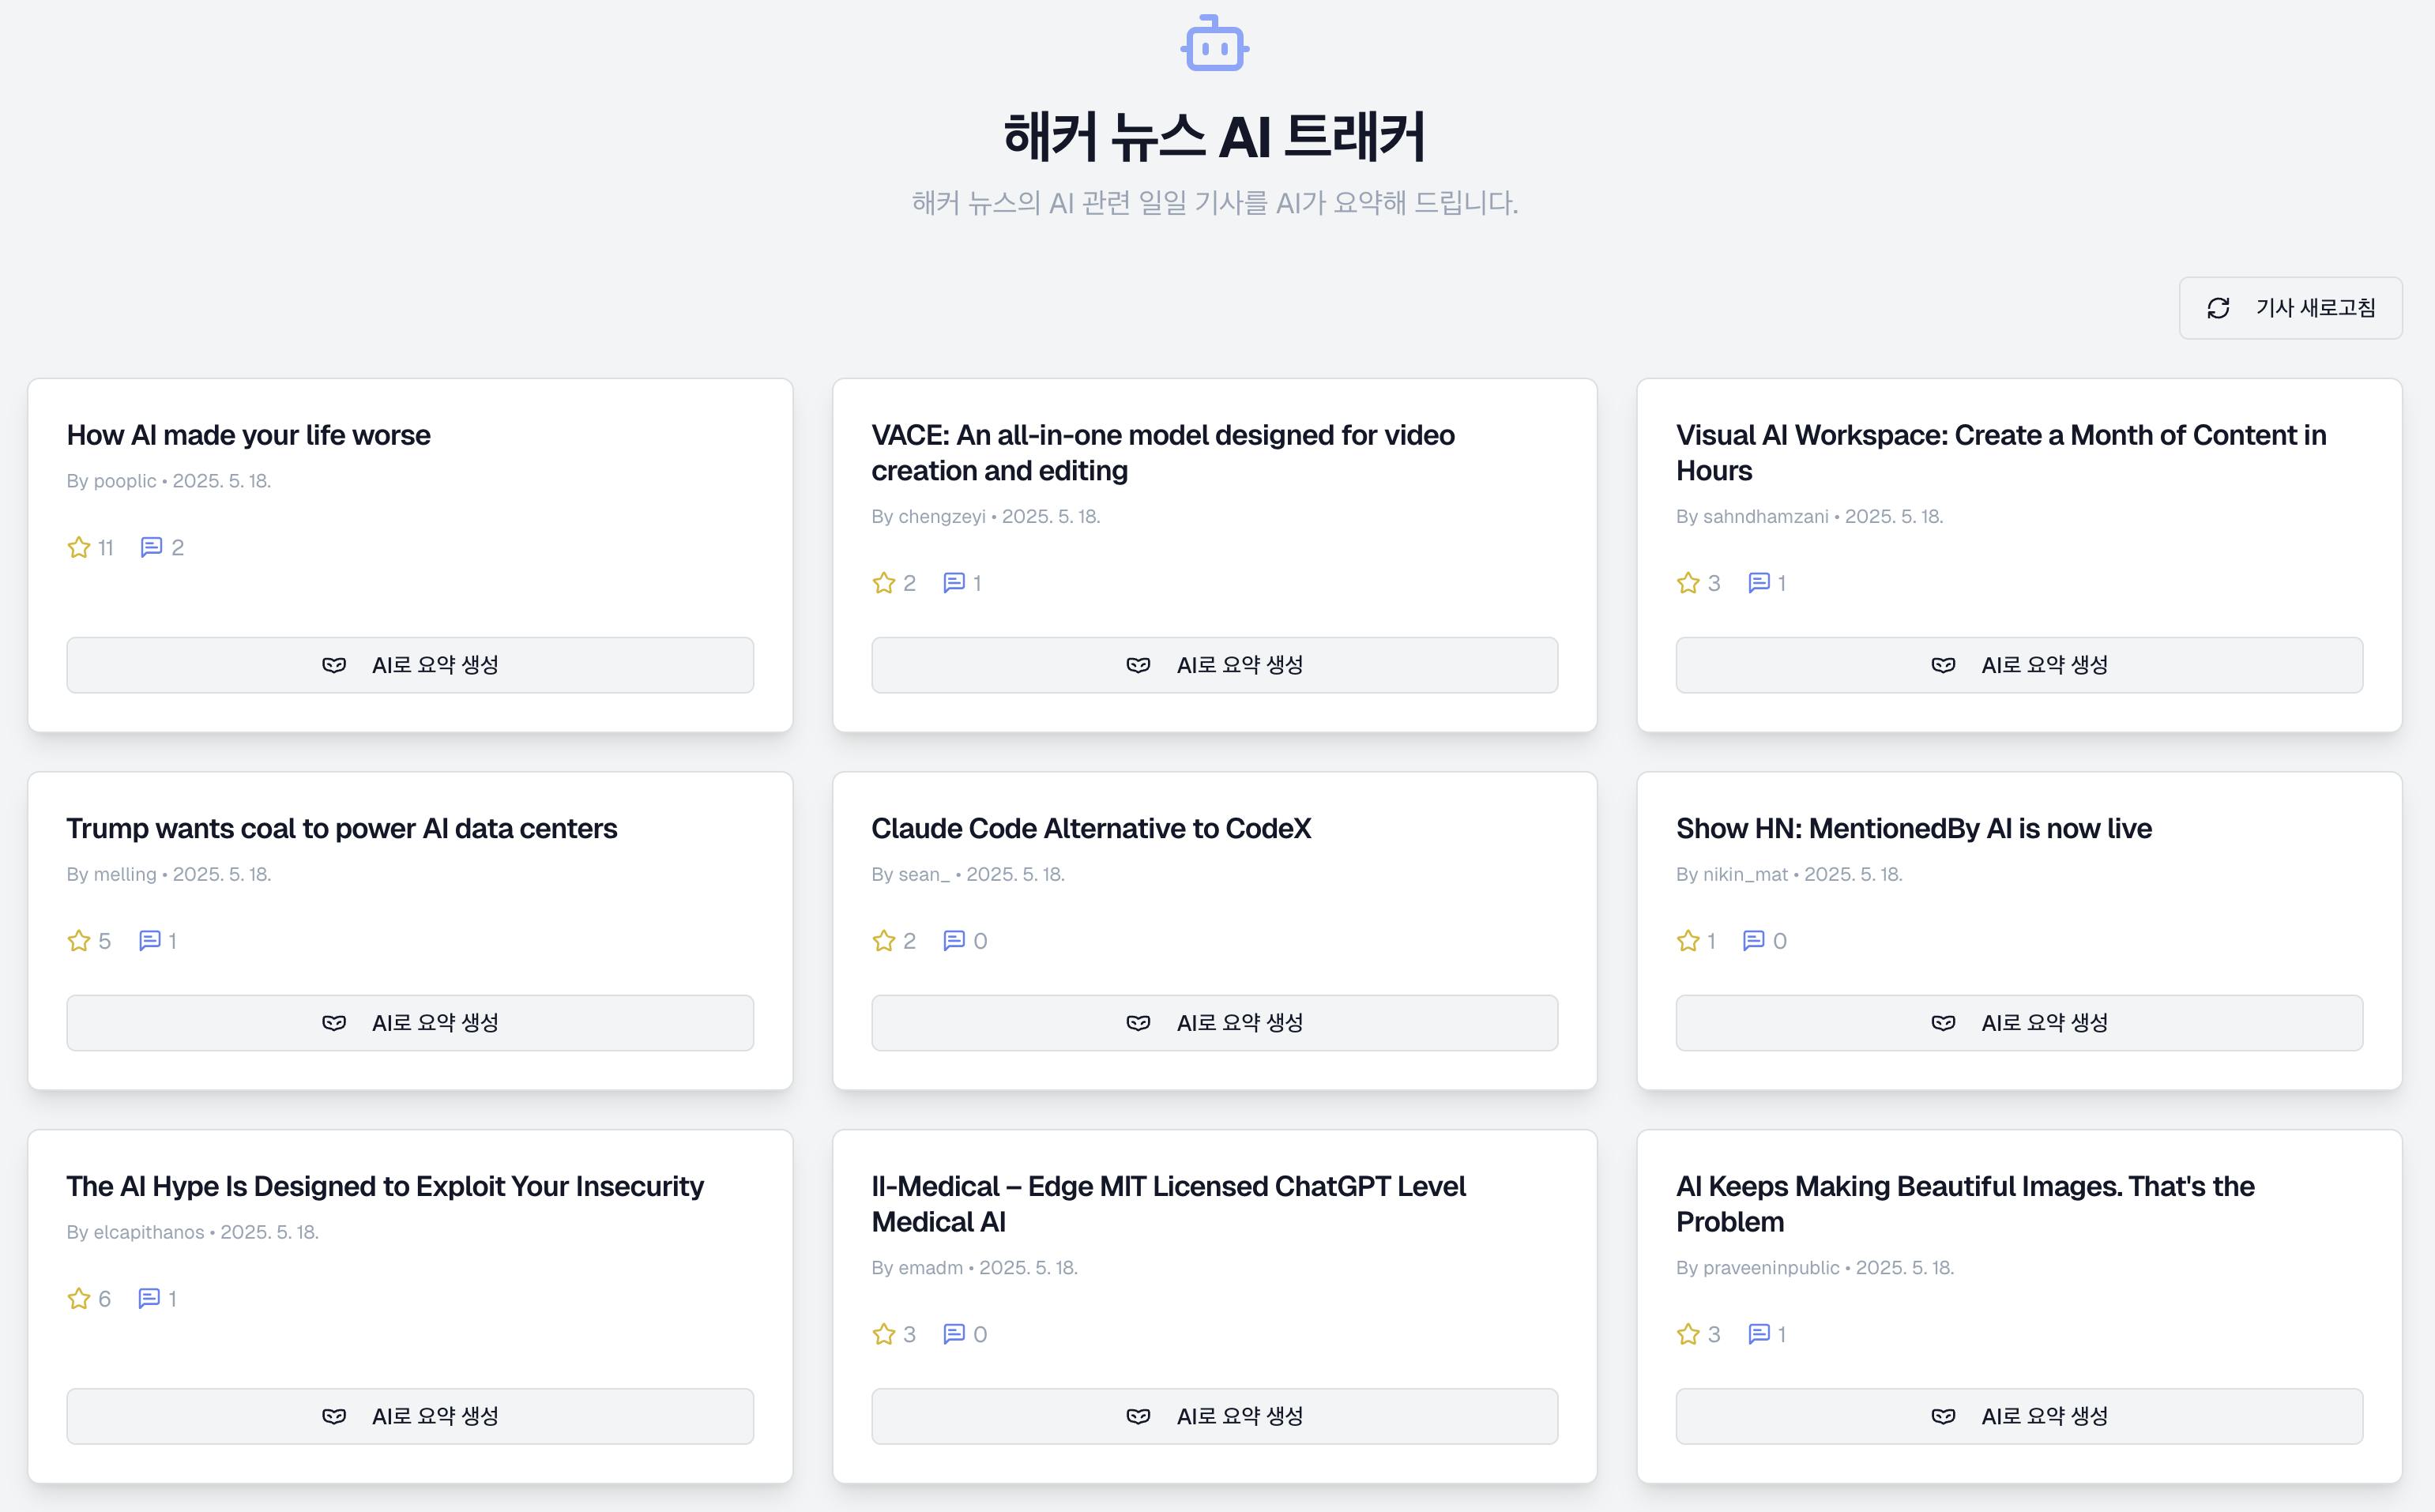Click the refresh icon beside 기사 새로고침
2435x1512 pixels.
pos(2218,308)
